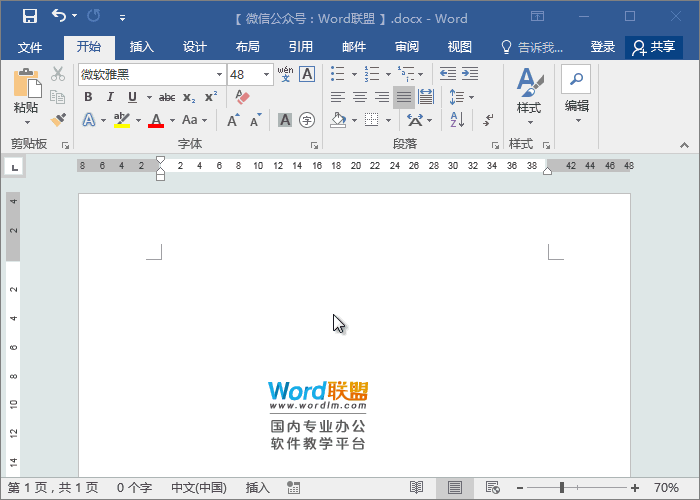
Task: Click the 共享 share button
Action: (x=654, y=47)
